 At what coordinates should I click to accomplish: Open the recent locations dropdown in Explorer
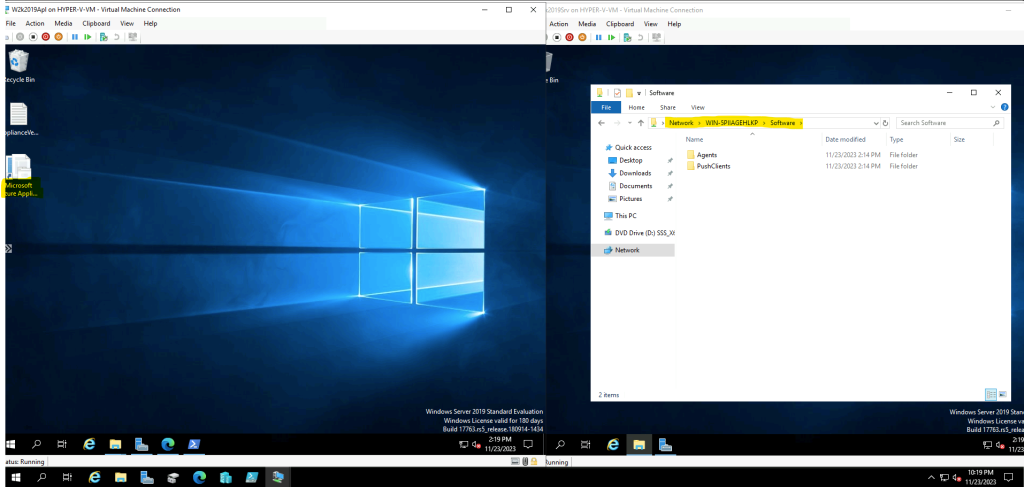coord(630,123)
